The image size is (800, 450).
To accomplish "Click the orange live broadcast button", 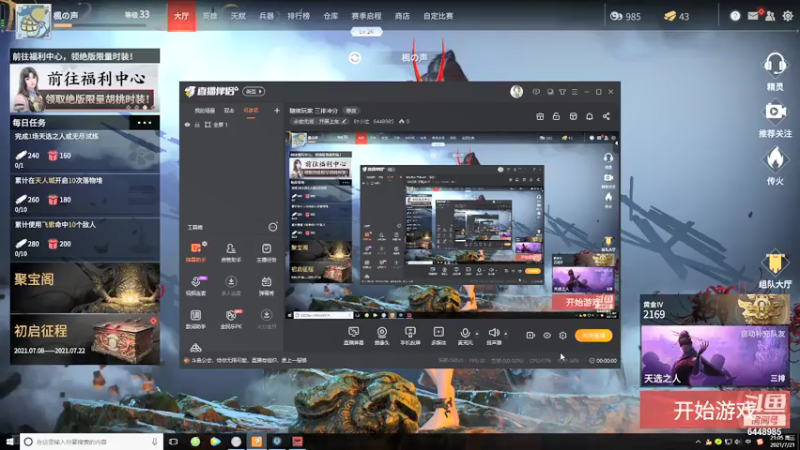I will pos(593,335).
